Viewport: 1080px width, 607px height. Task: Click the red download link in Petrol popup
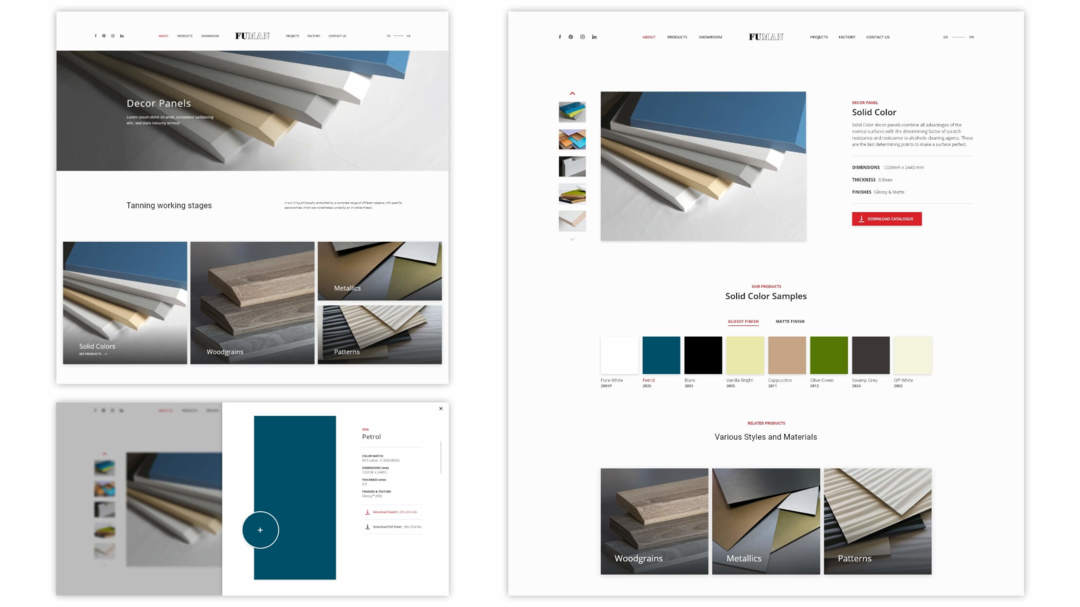click(391, 512)
